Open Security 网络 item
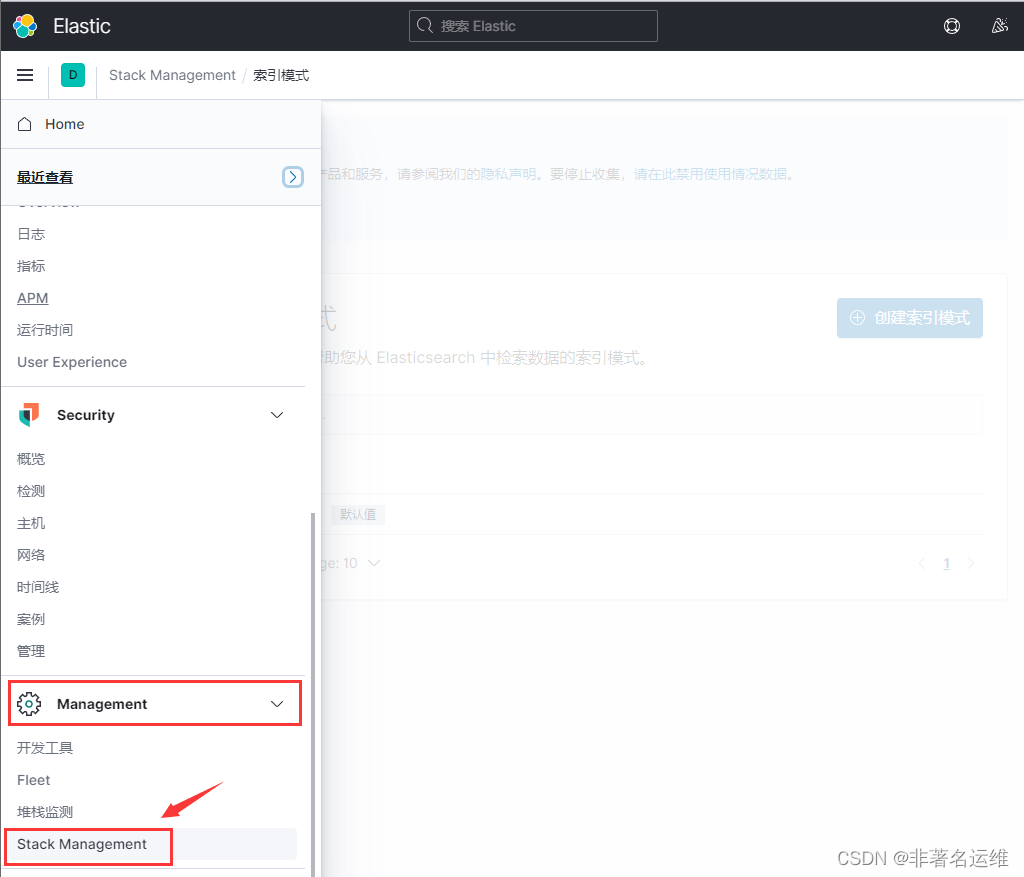This screenshot has height=877, width=1024. coord(31,555)
